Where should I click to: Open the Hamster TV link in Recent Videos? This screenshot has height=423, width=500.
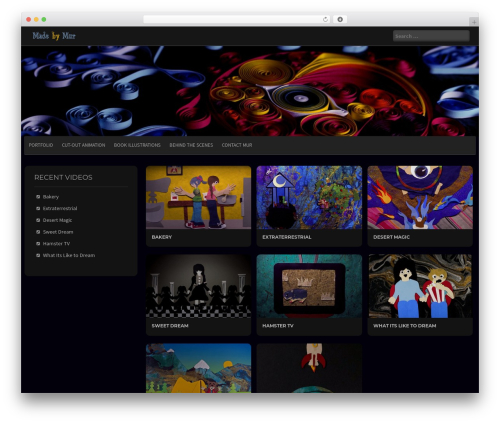click(x=56, y=244)
